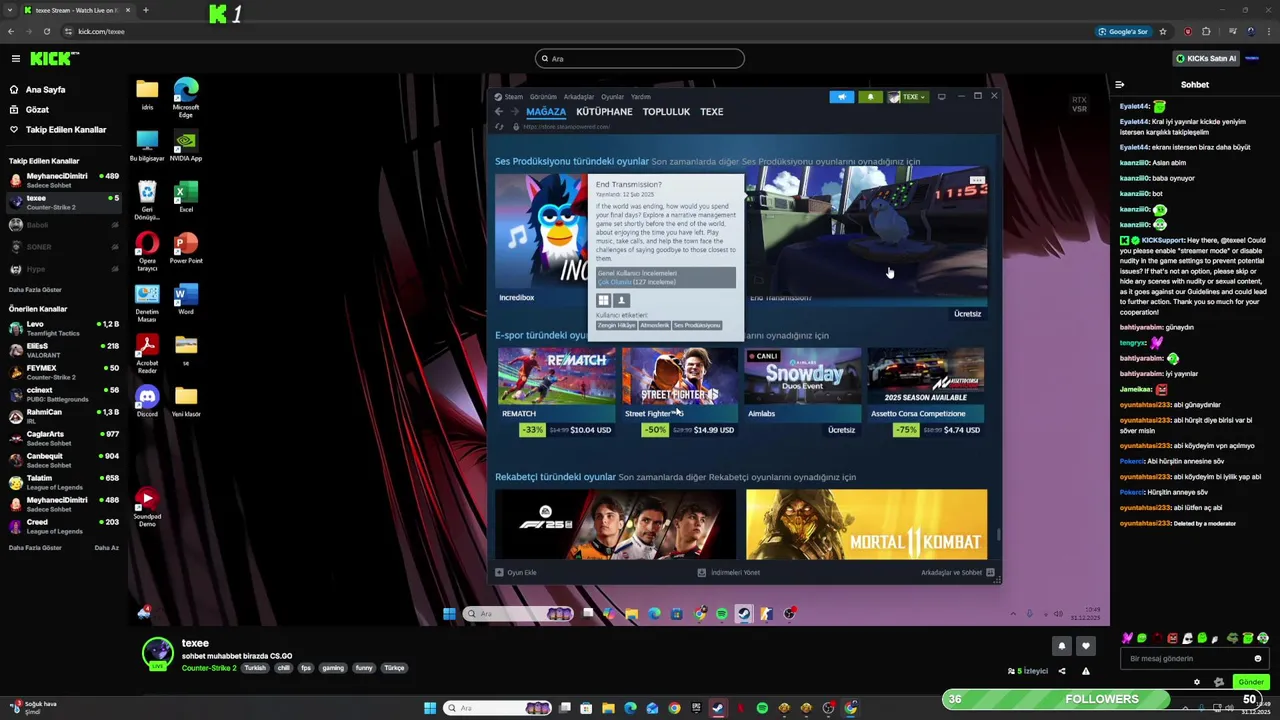The image size is (1280, 720).
Task: Click the report warning triangle icon
Action: coord(1085,671)
